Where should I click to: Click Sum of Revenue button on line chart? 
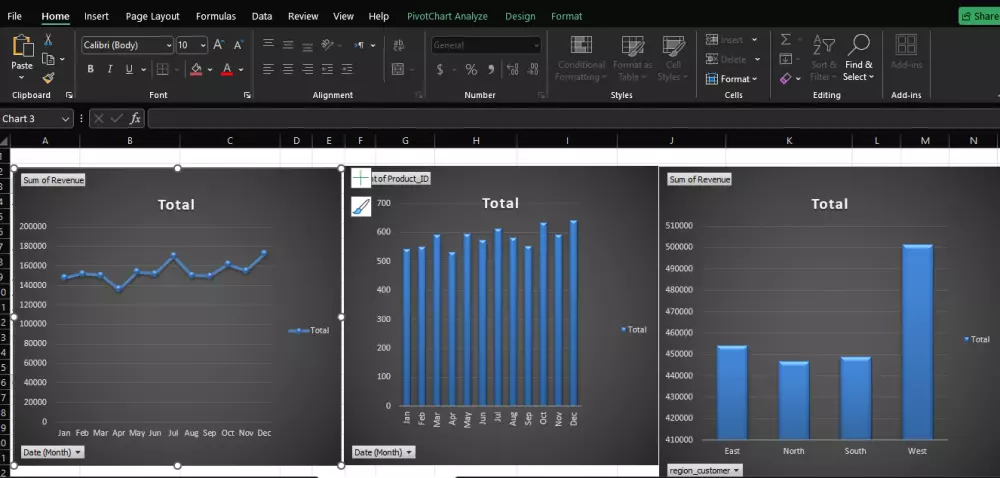click(53, 180)
